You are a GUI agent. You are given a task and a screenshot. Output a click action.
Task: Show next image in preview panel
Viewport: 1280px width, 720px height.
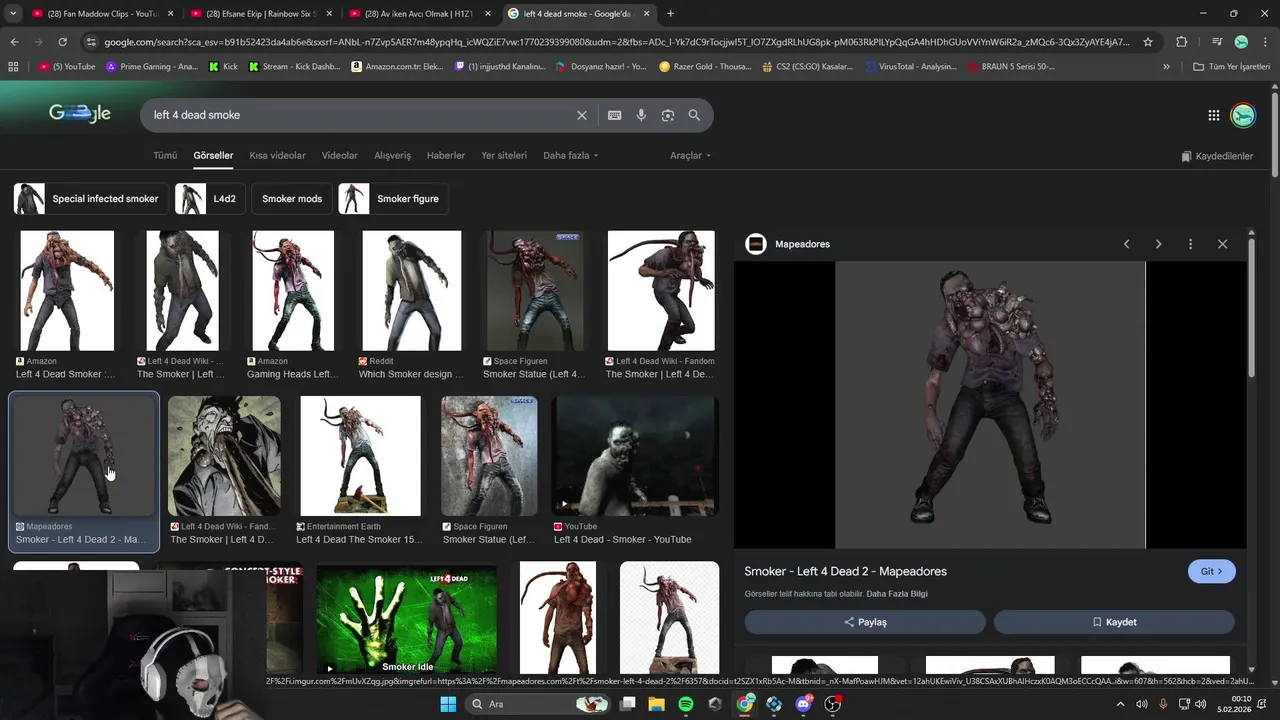(x=1159, y=244)
